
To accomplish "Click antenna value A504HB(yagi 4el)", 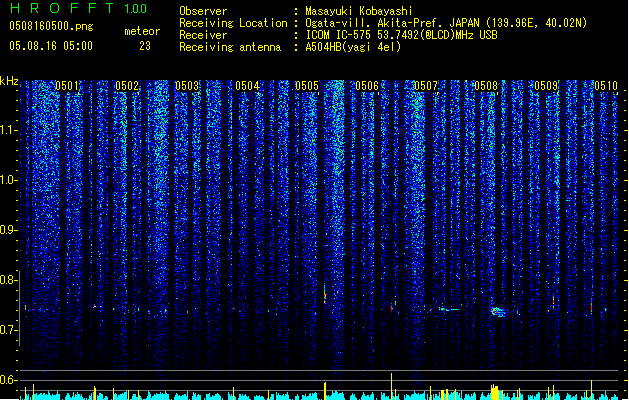I will [353, 47].
